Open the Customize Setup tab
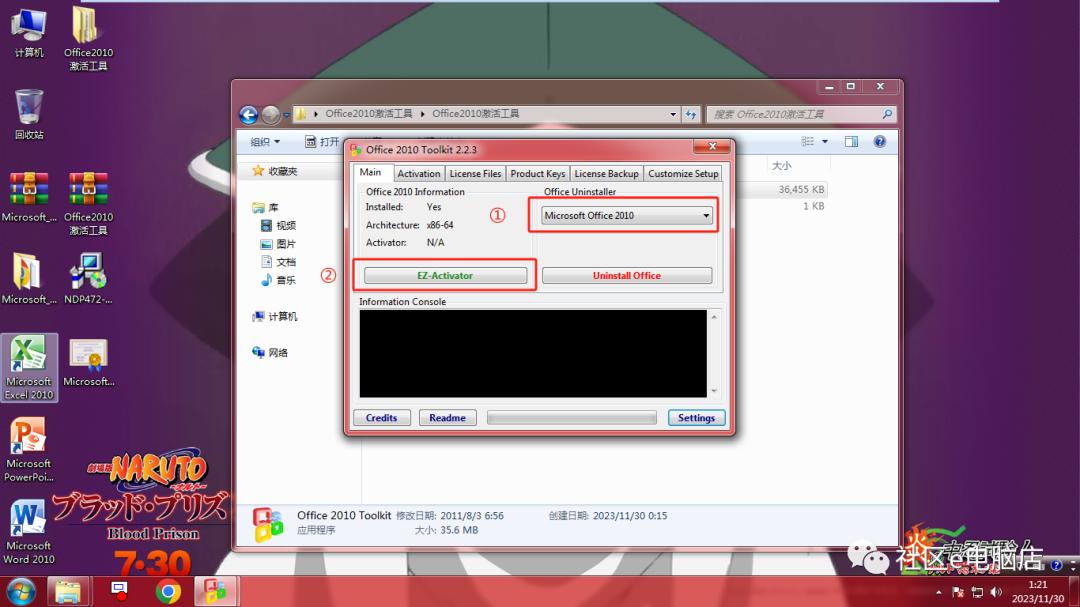This screenshot has width=1080, height=607. click(x=683, y=174)
